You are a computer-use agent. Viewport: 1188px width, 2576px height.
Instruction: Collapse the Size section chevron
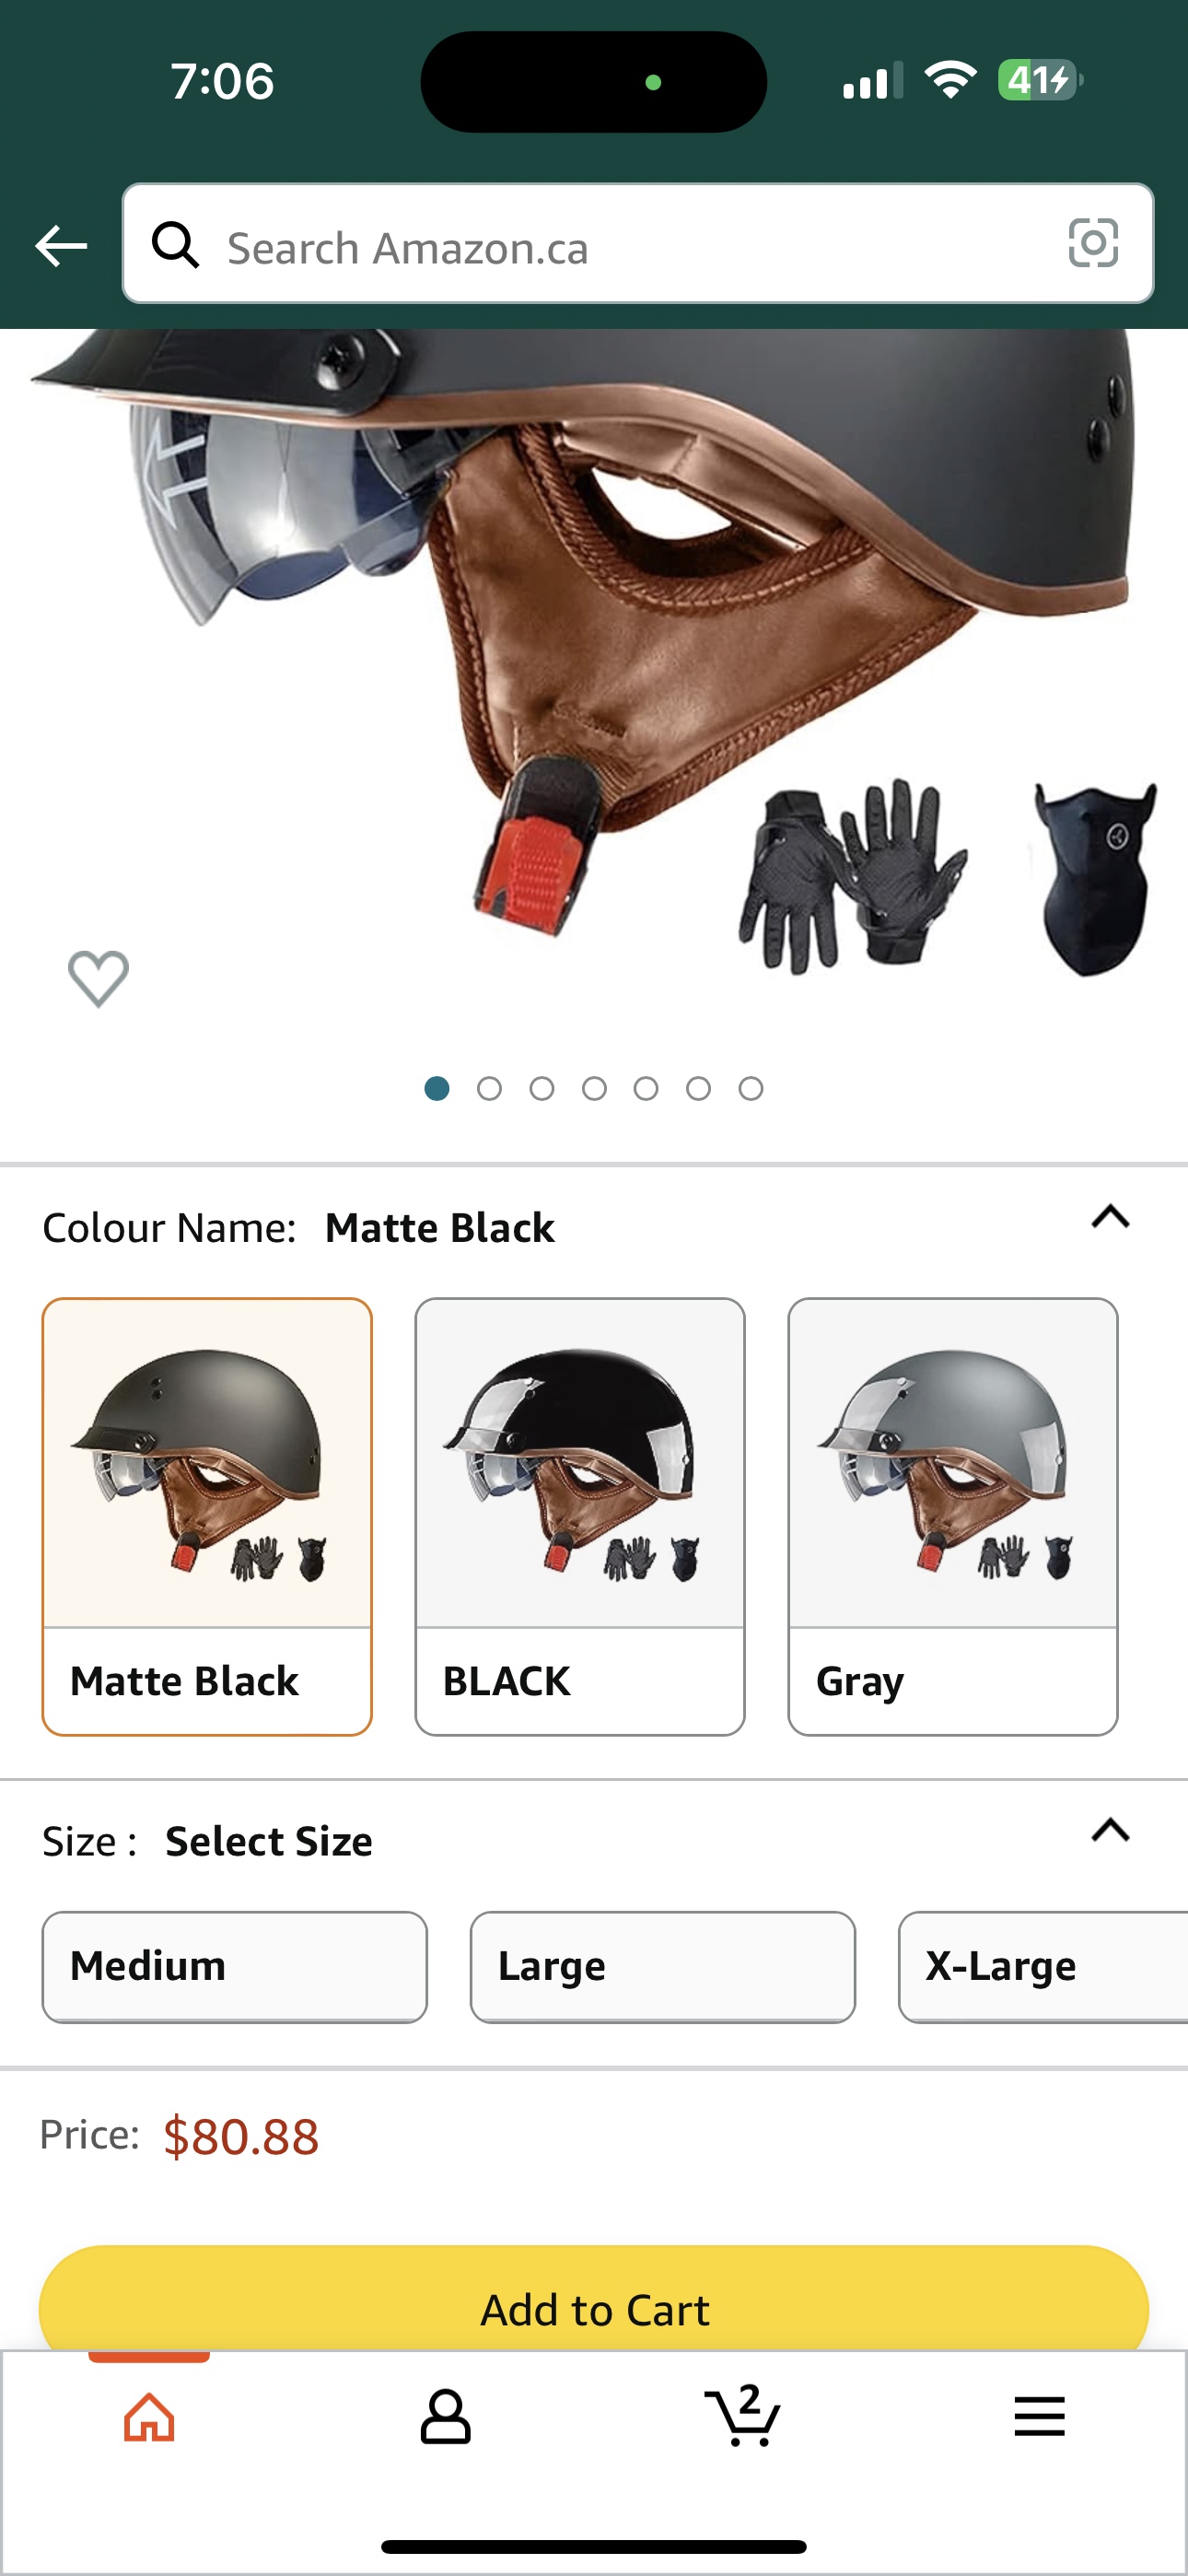(1110, 1830)
